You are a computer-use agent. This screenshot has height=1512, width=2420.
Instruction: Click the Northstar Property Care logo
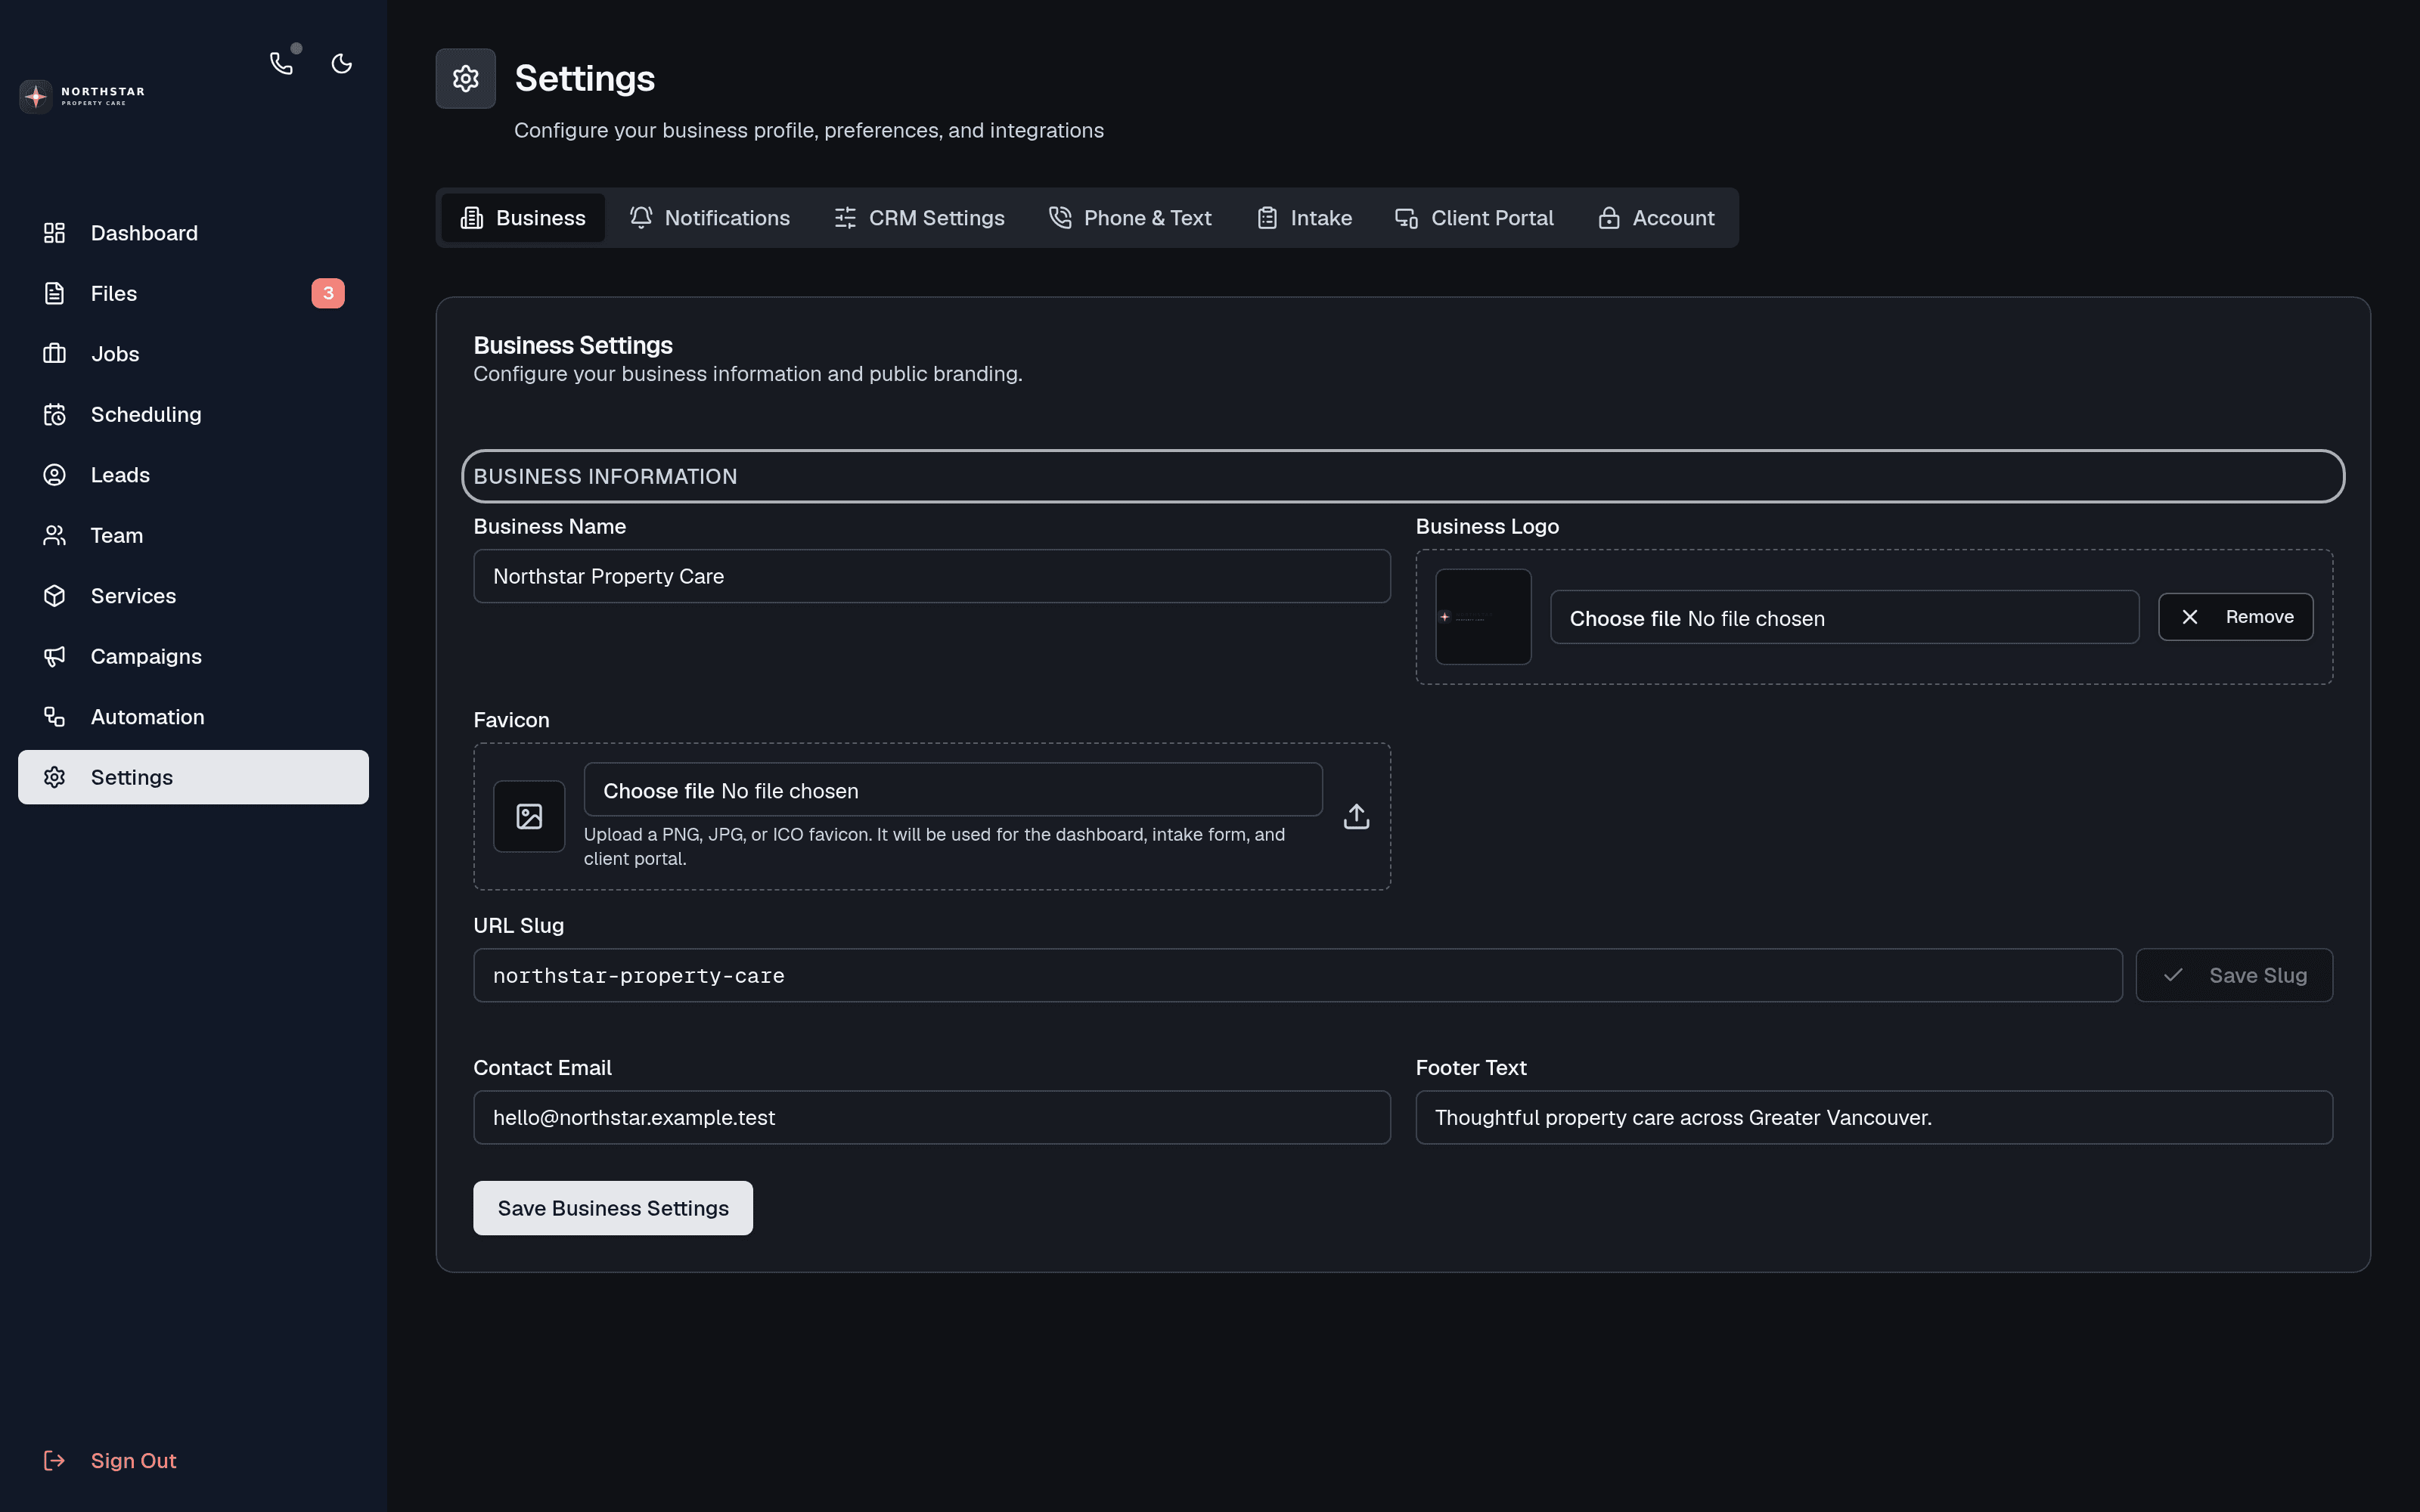(x=83, y=96)
